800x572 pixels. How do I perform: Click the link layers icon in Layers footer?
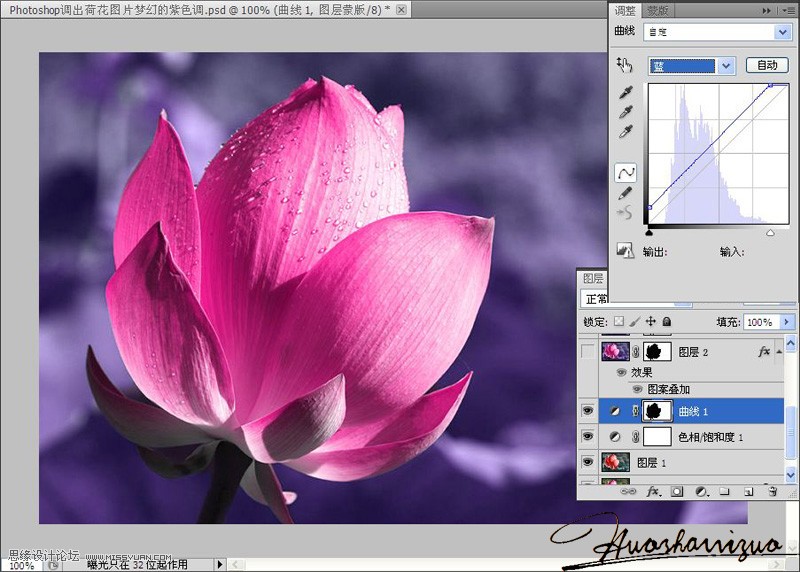tap(628, 491)
